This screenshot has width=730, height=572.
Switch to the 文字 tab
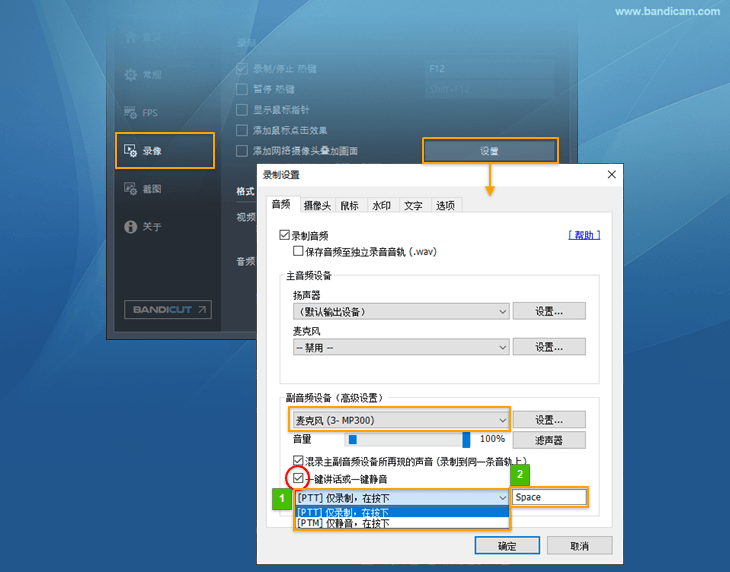413,205
